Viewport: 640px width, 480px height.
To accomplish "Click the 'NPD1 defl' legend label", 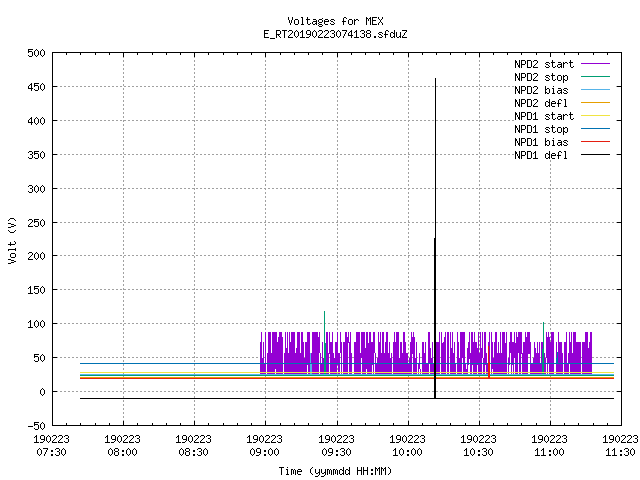I will coord(541,156).
